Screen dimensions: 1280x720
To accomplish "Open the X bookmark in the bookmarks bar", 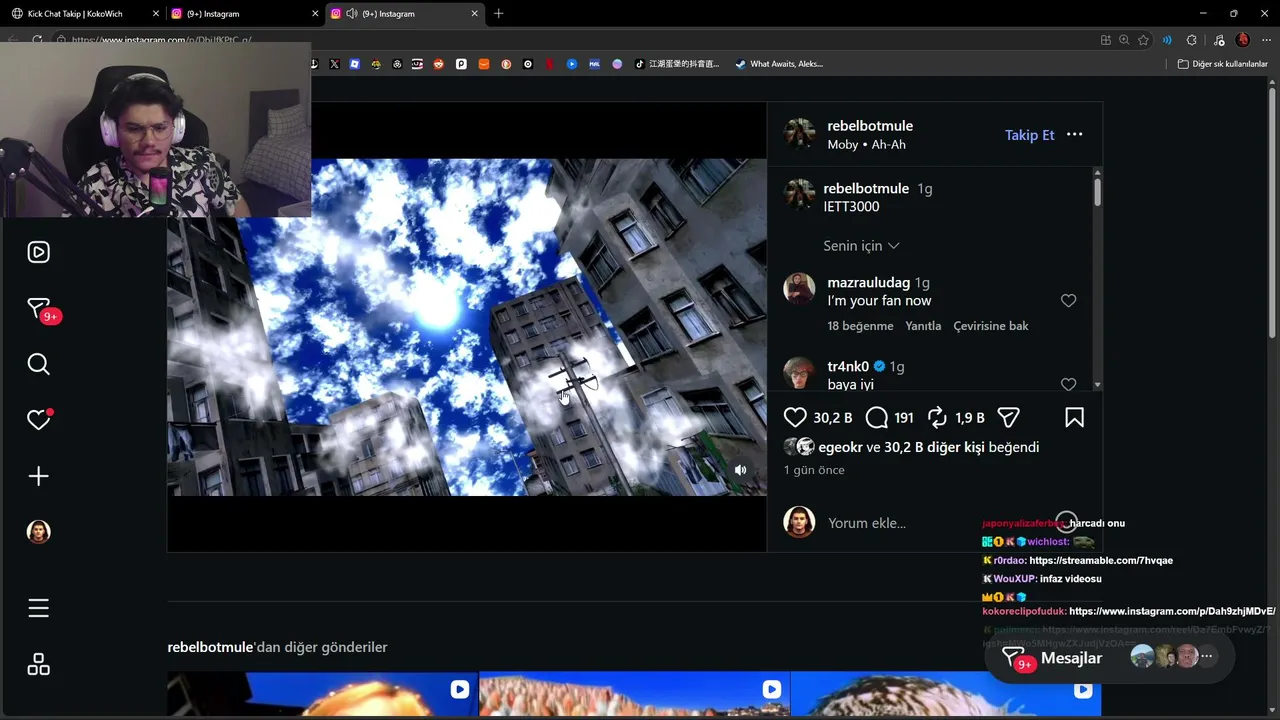I will tap(334, 64).
